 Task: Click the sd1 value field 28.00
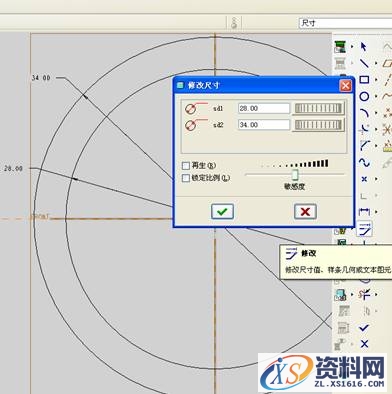point(264,108)
